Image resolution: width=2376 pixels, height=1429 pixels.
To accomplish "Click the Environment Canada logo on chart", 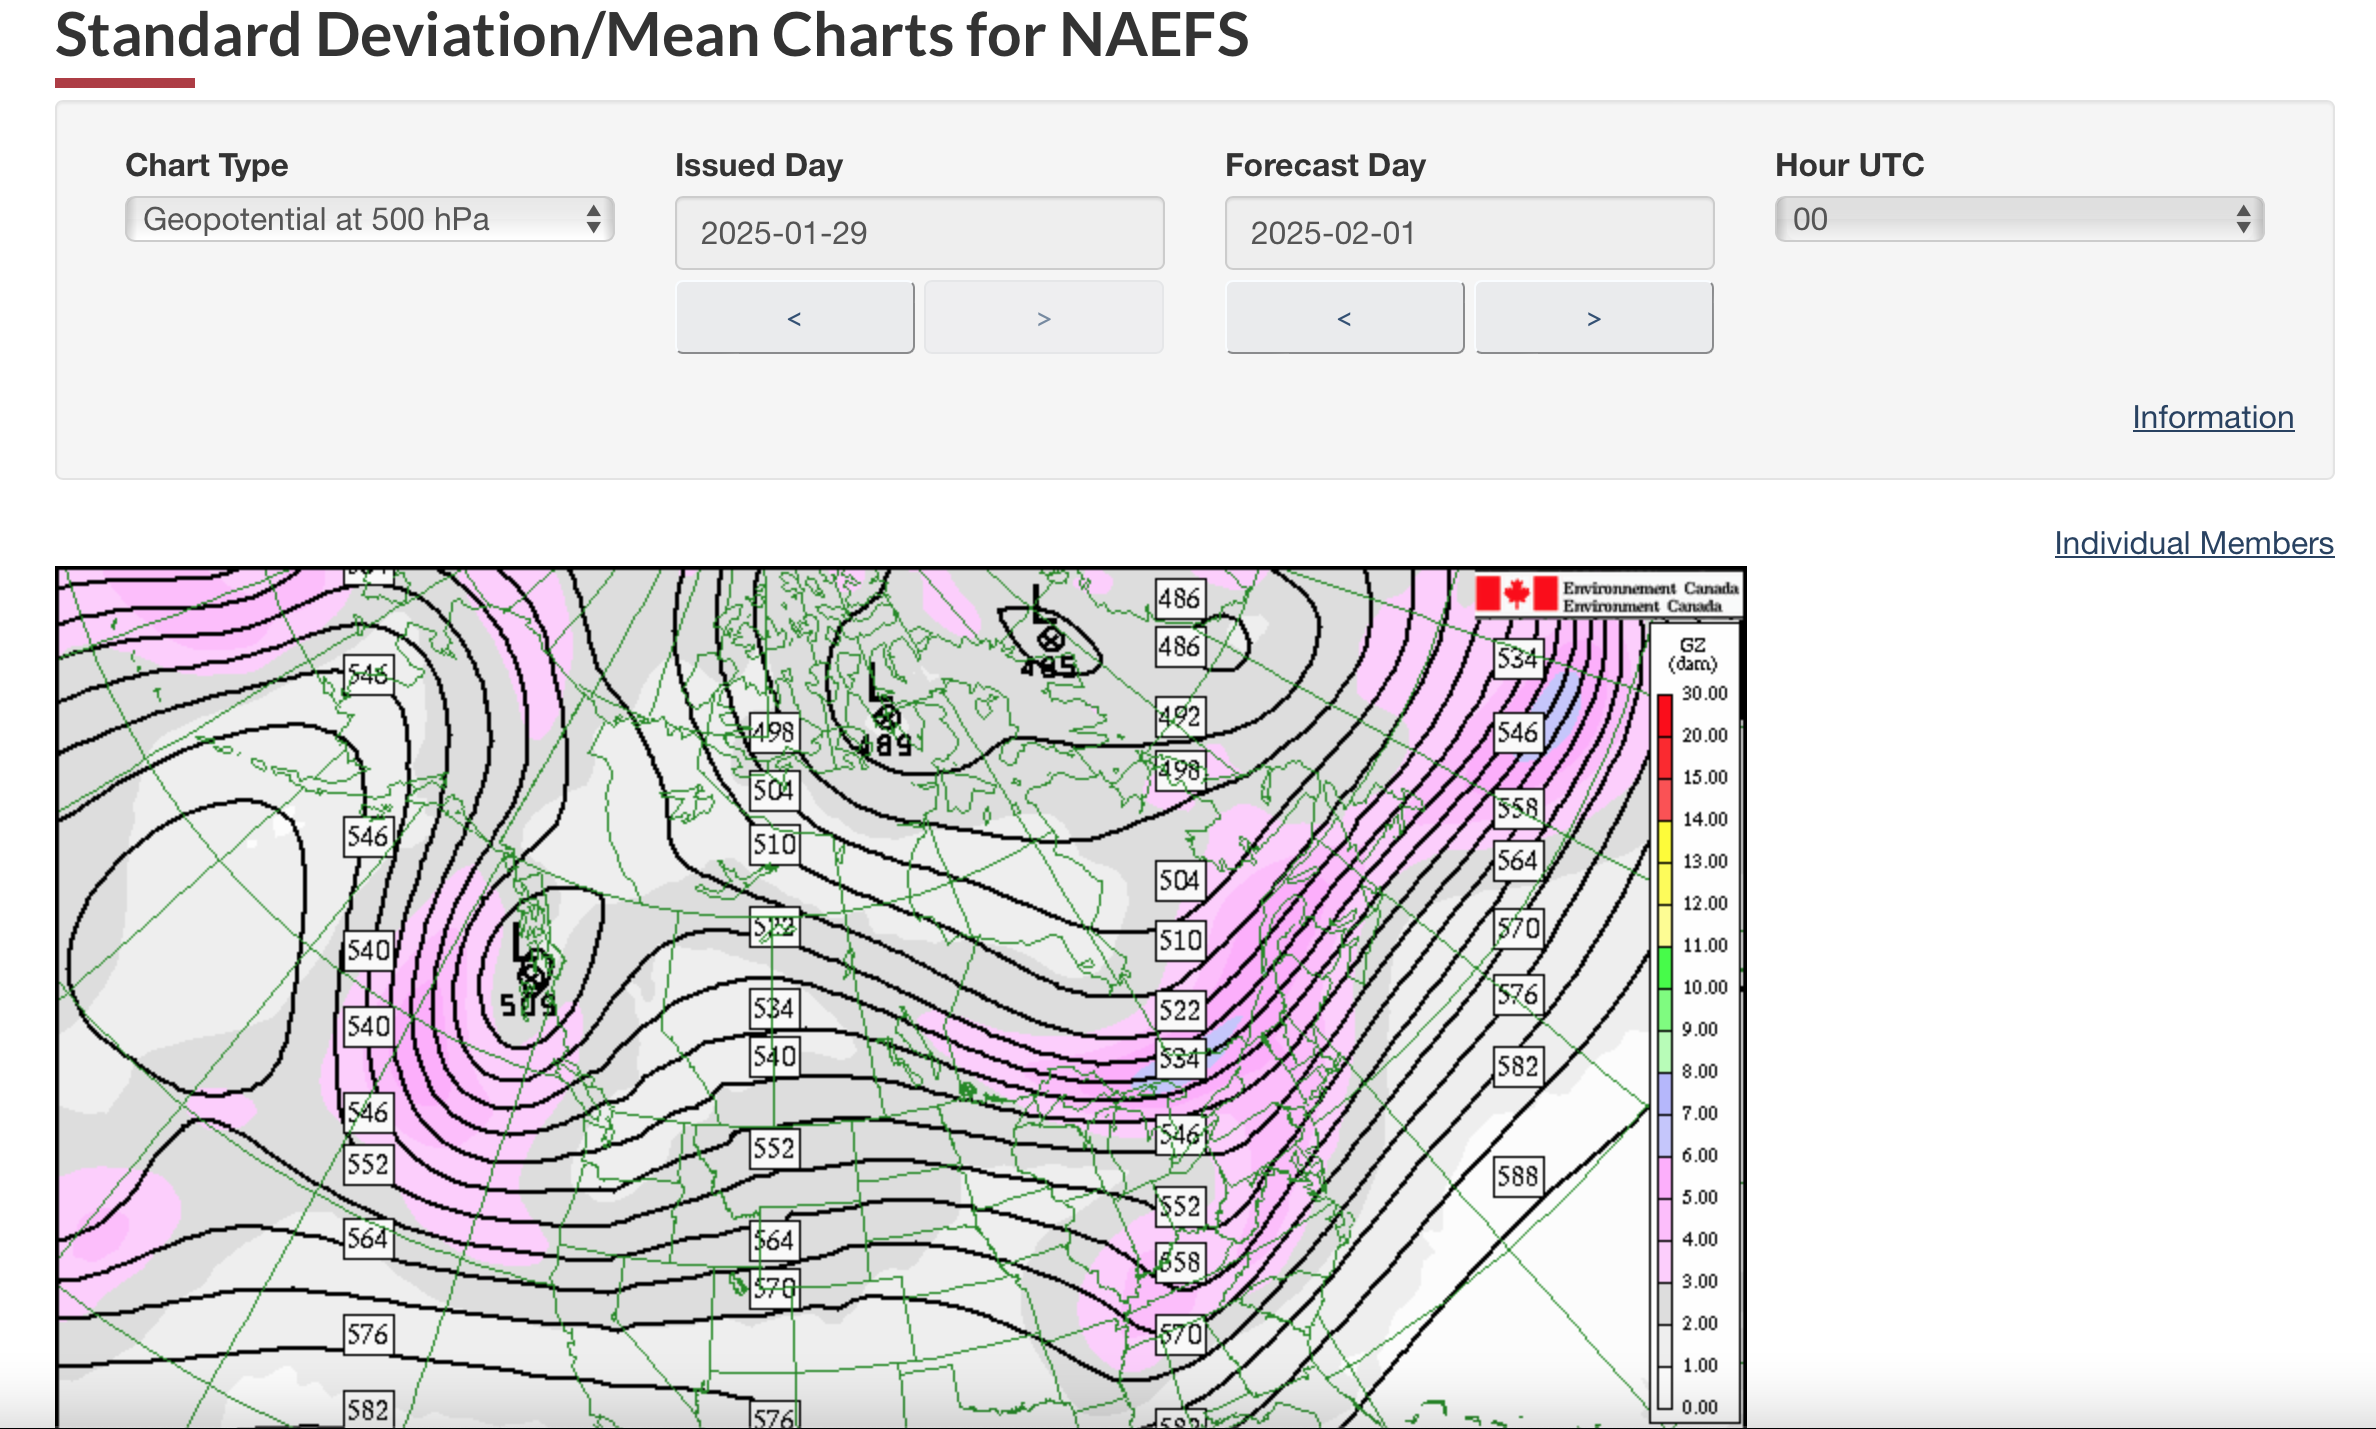I will pos(1607,595).
